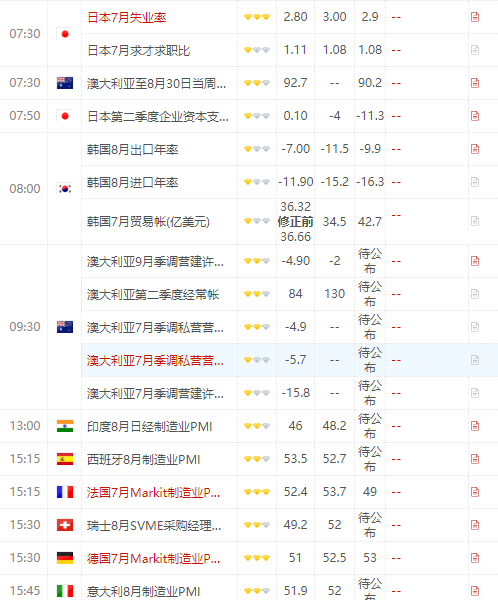498x600 pixels.
Task: Open report icon for 日本7月失业率
Action: coord(475,17)
